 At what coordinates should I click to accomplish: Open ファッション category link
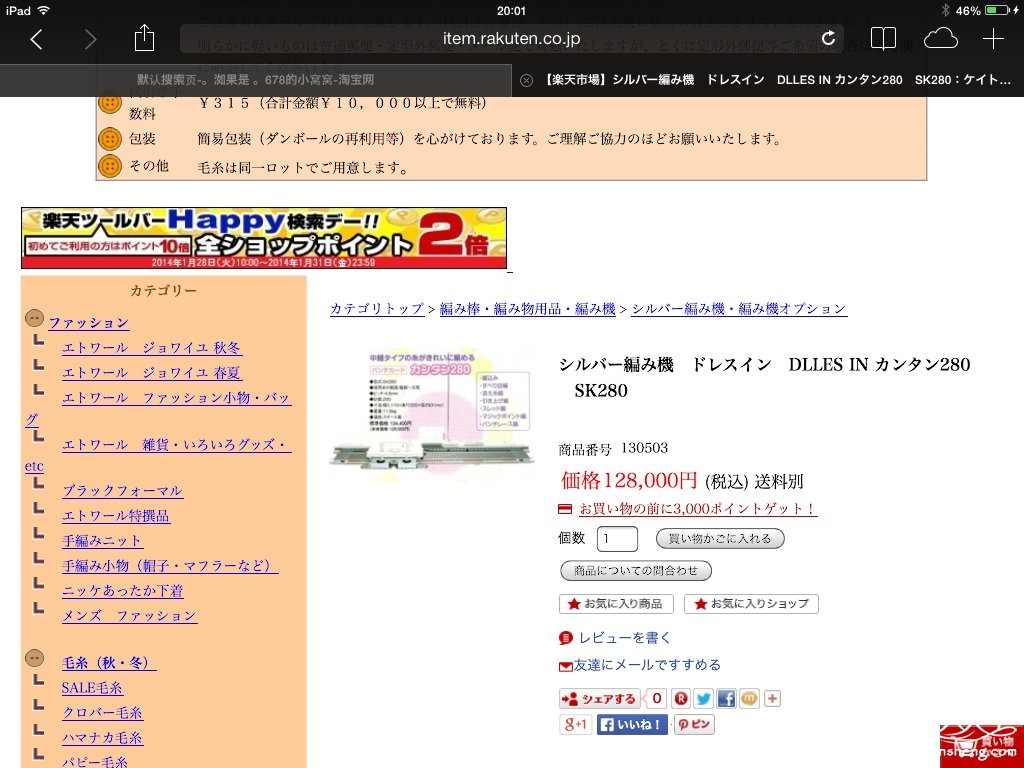(x=89, y=323)
